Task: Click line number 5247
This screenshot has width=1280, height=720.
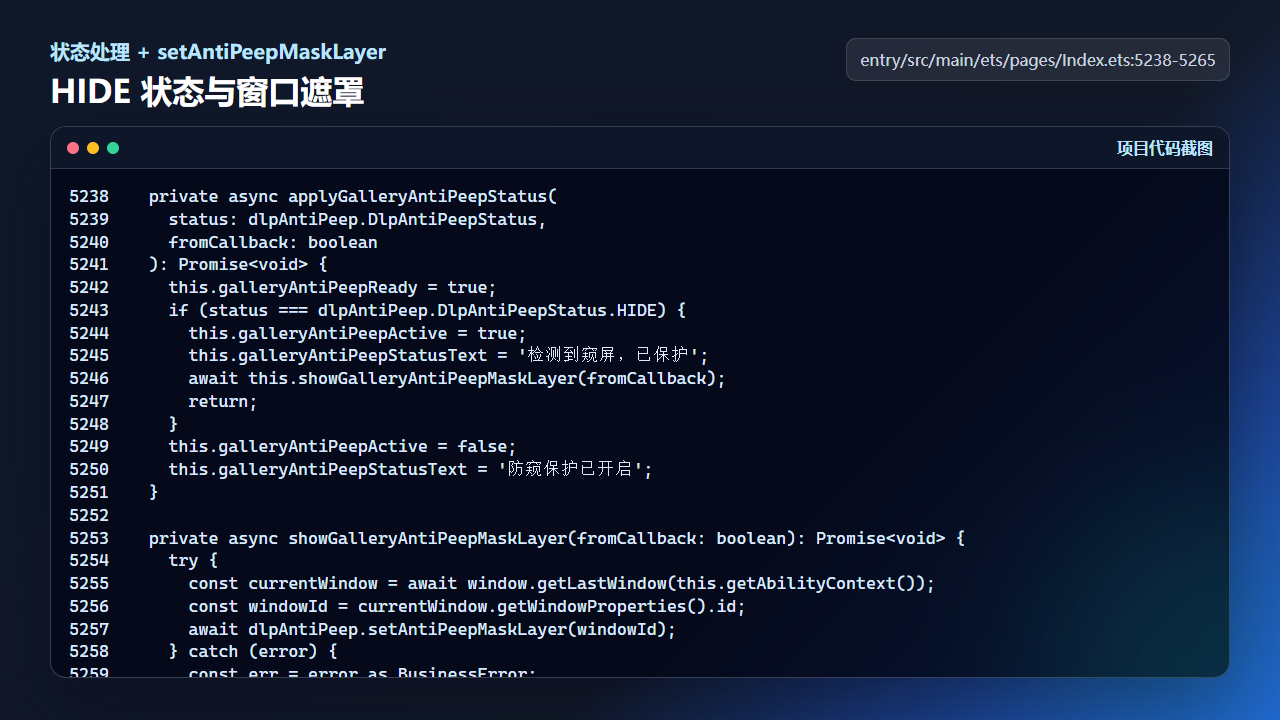Action: click(89, 401)
